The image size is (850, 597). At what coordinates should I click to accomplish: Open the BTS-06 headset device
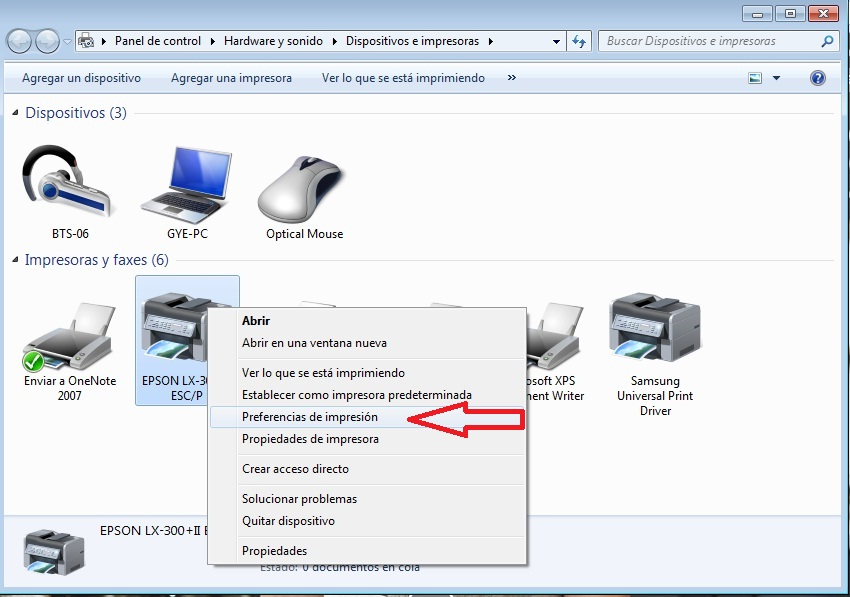click(x=69, y=192)
